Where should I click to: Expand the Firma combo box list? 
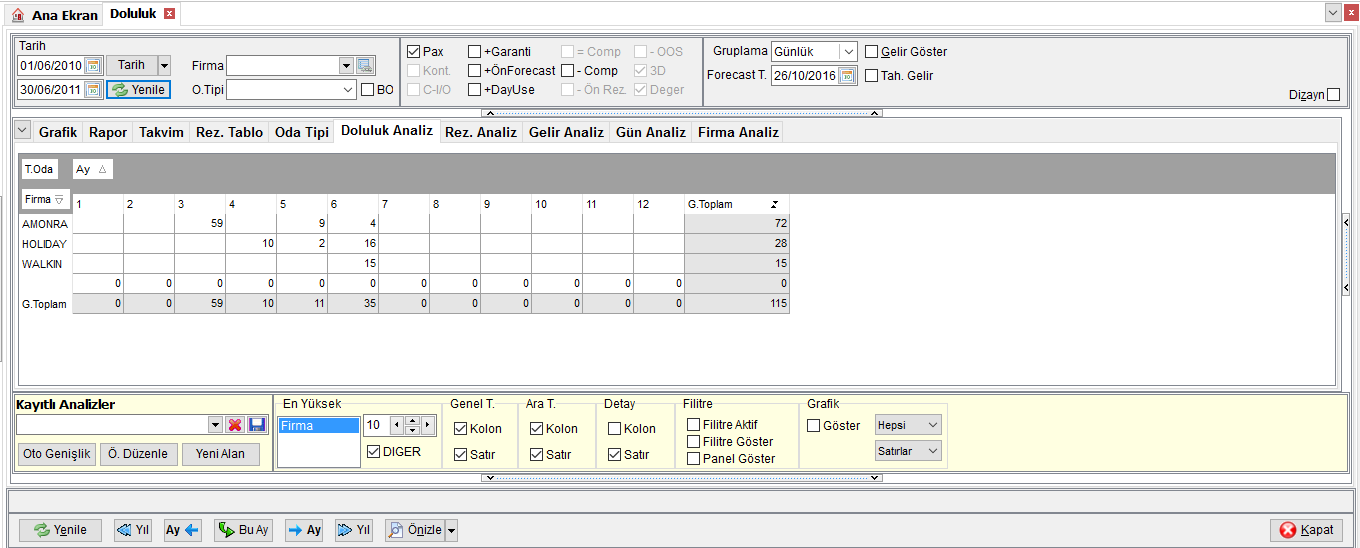click(x=346, y=65)
